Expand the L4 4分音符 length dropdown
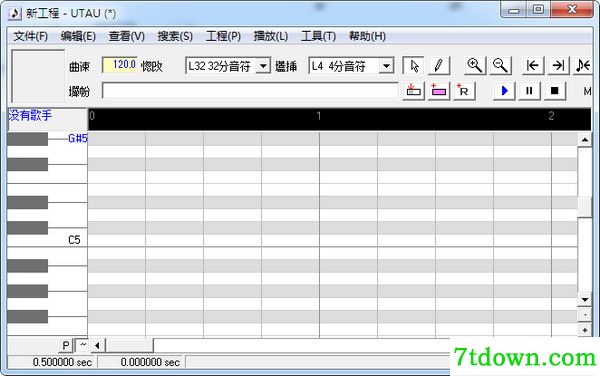The width and height of the screenshot is (600, 376). 386,66
